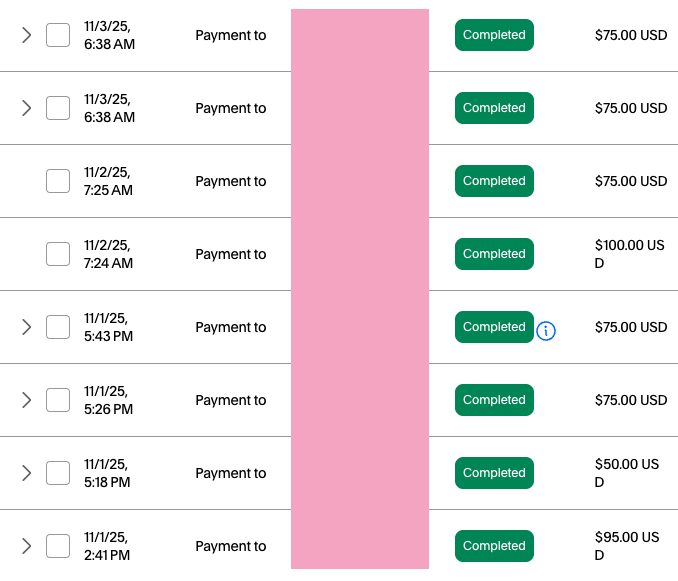Image resolution: width=678 pixels, height=581 pixels.
Task: Click the Completed badge on the $100.00 payment
Action: click(494, 254)
